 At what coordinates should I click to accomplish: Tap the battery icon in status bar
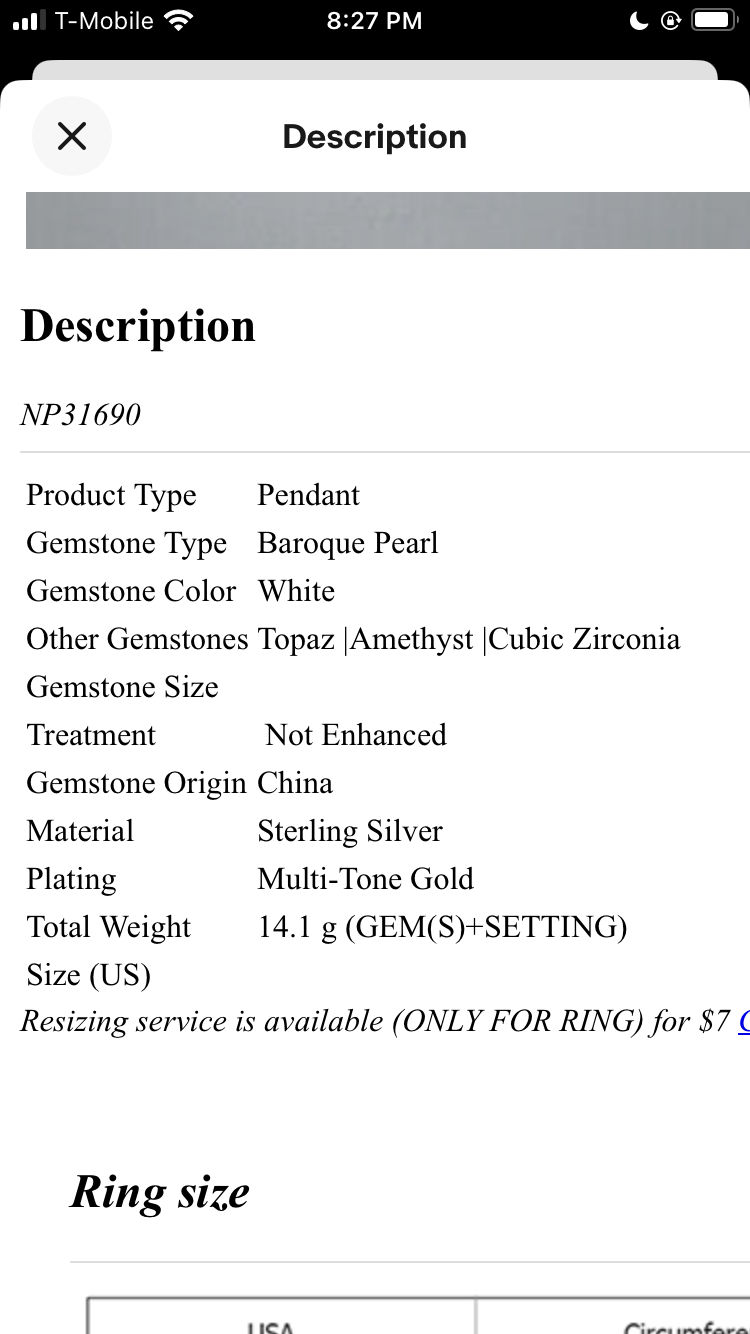(x=714, y=21)
